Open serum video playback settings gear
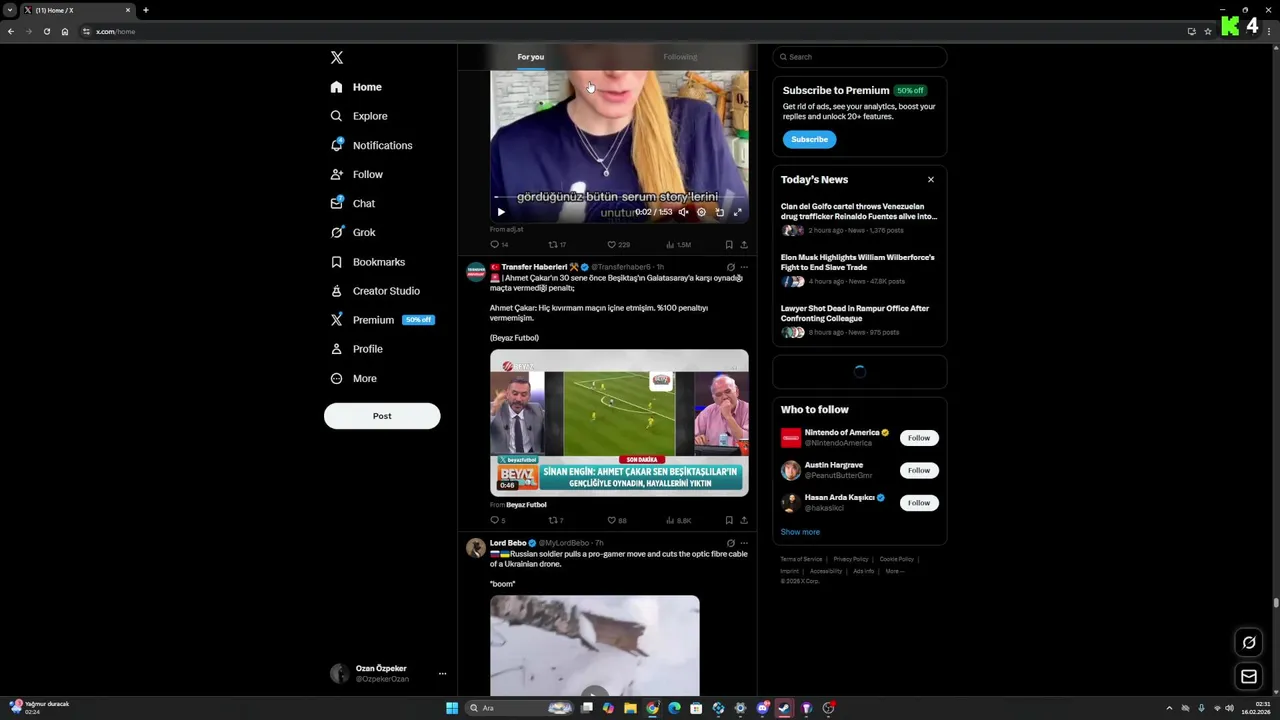Viewport: 1280px width, 720px height. pos(701,212)
